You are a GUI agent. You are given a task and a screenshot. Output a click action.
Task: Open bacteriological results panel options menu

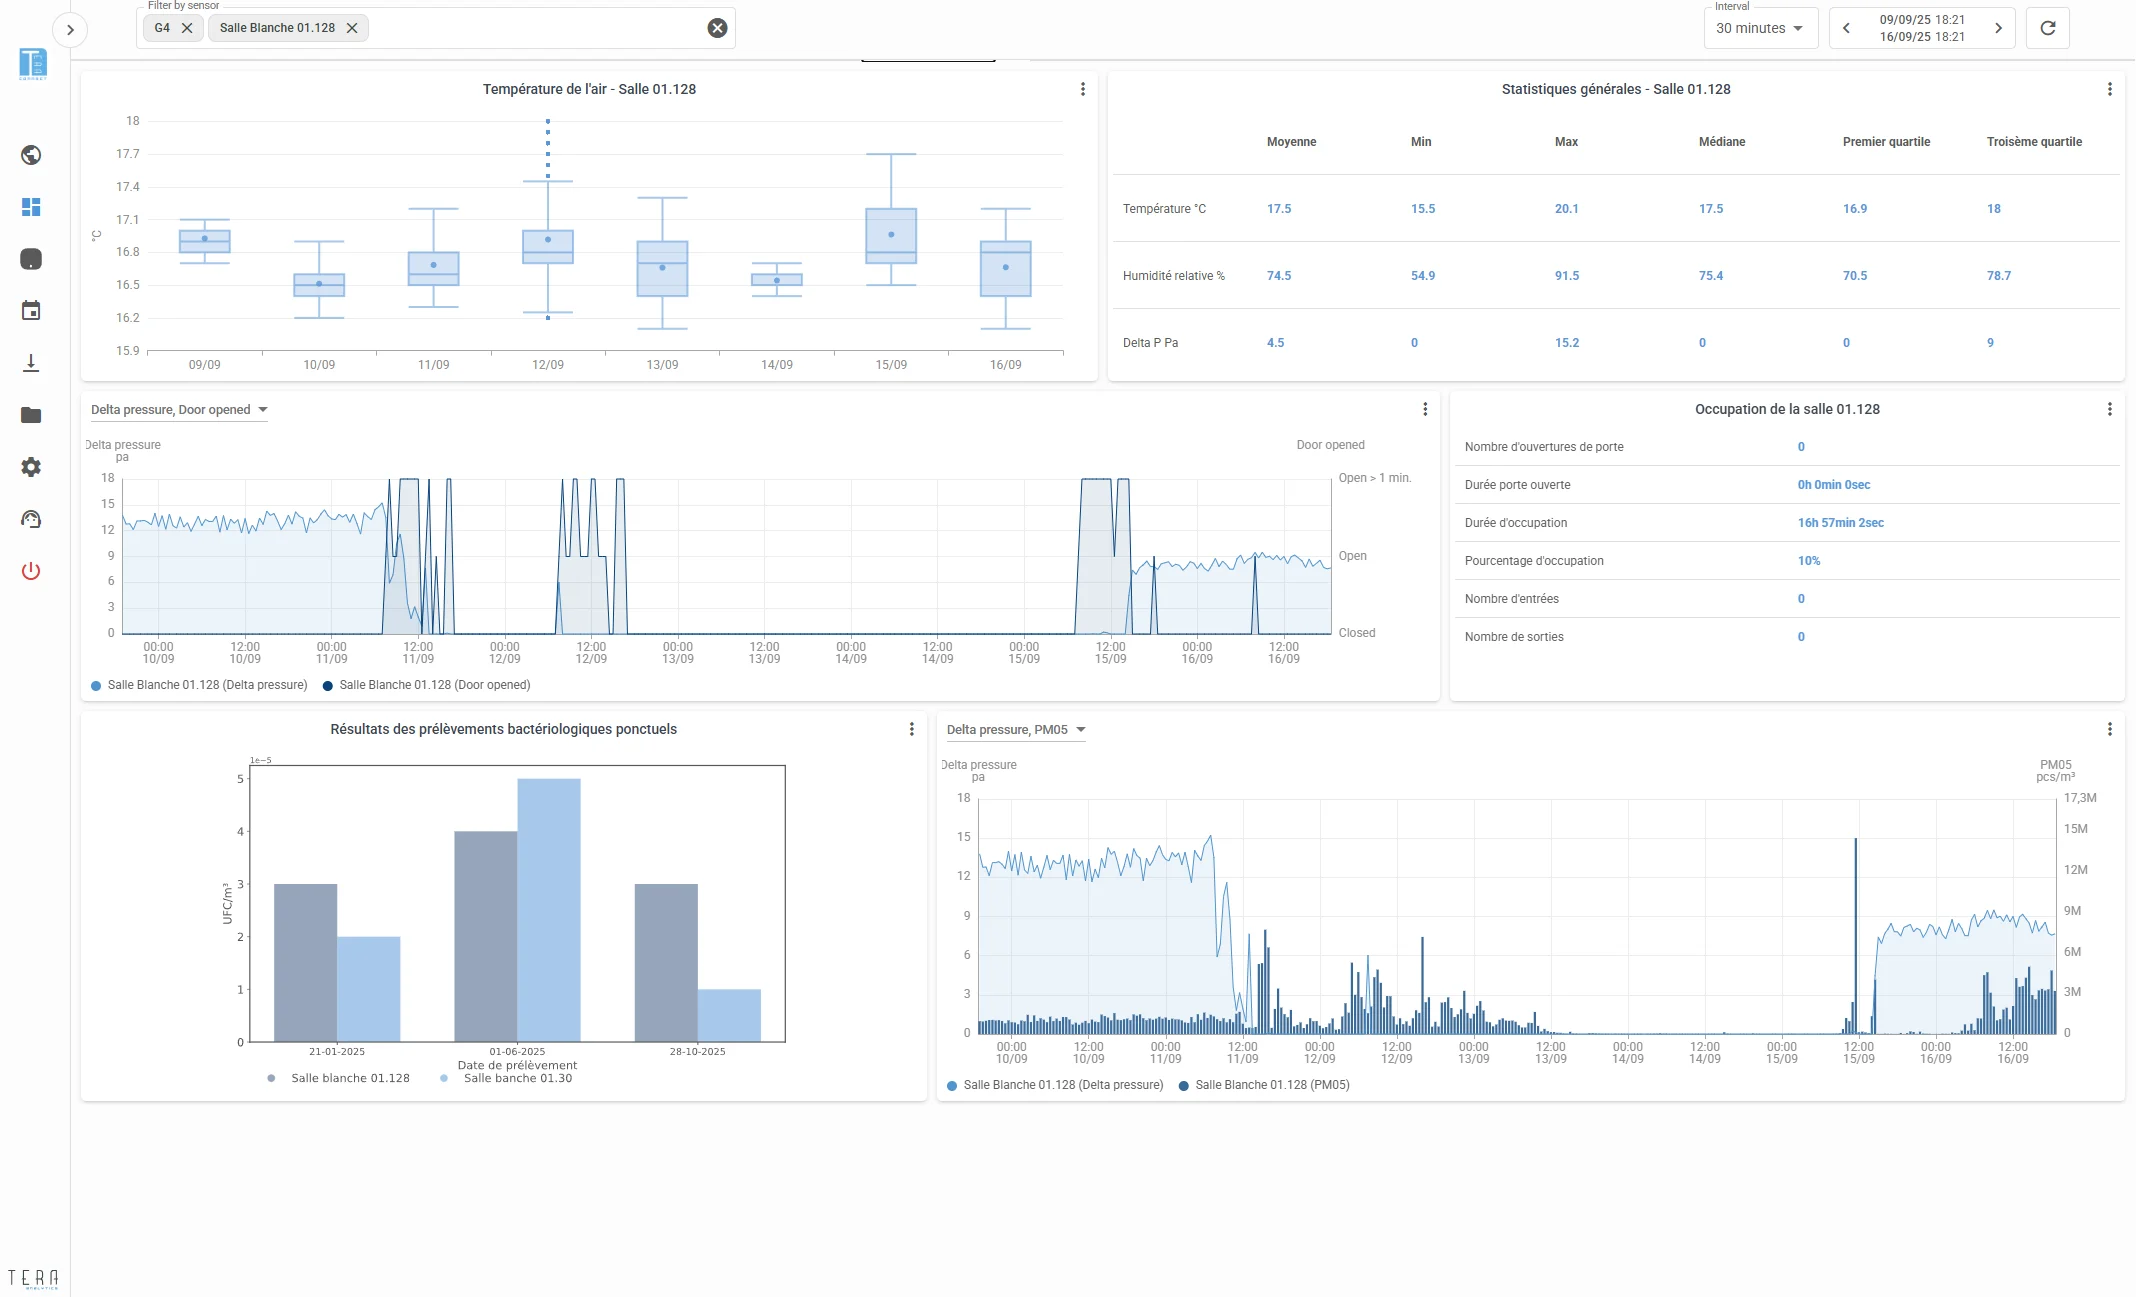pyautogui.click(x=912, y=729)
